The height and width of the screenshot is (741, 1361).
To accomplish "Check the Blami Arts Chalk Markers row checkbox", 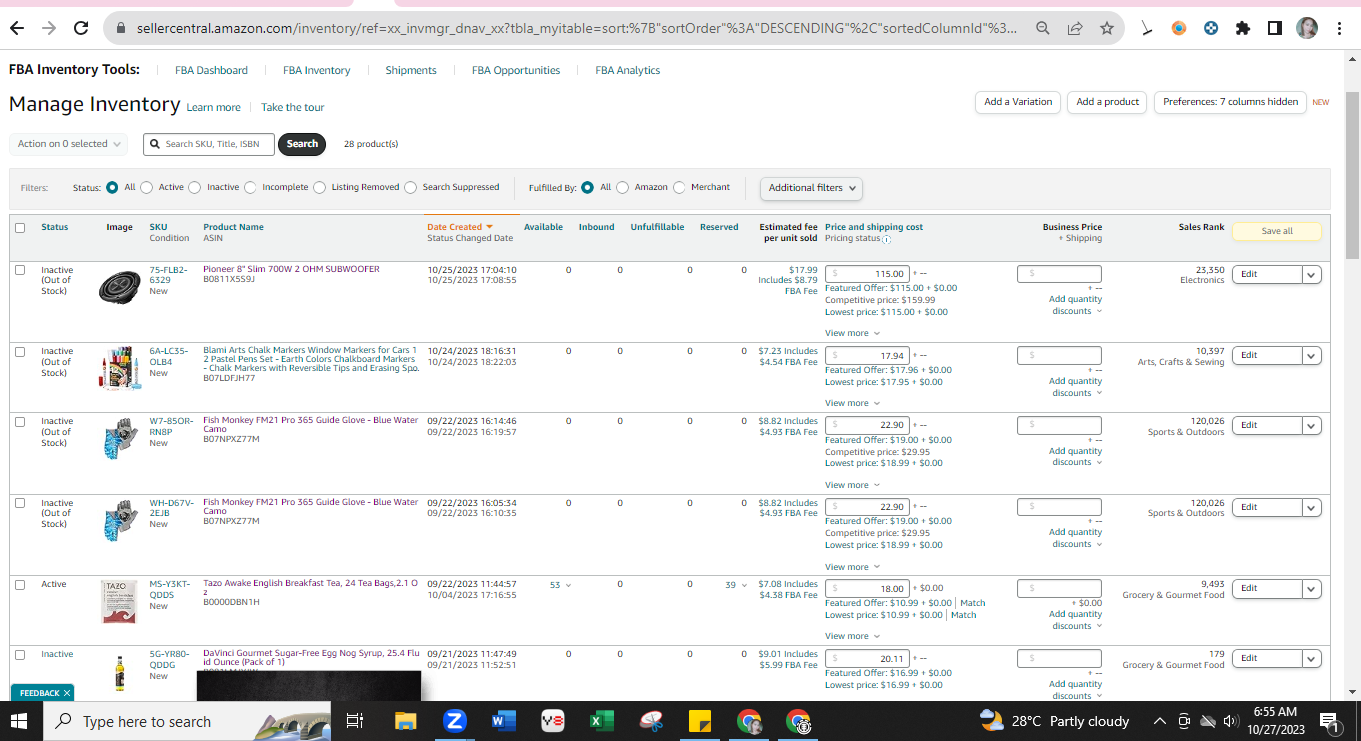I will point(20,352).
